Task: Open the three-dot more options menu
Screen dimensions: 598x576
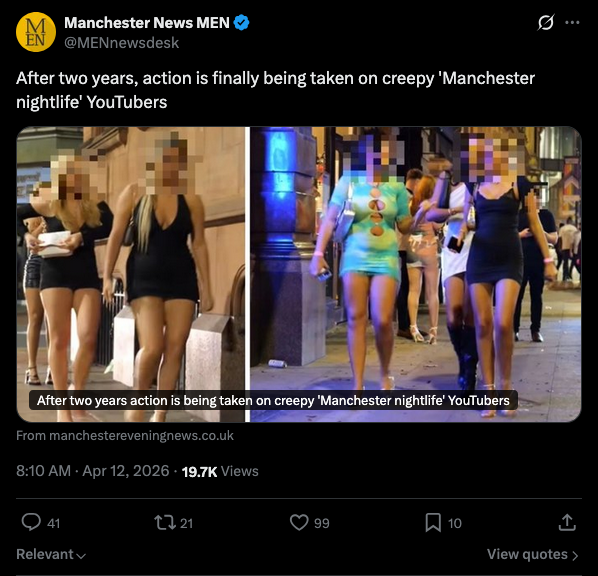Action: click(x=572, y=23)
